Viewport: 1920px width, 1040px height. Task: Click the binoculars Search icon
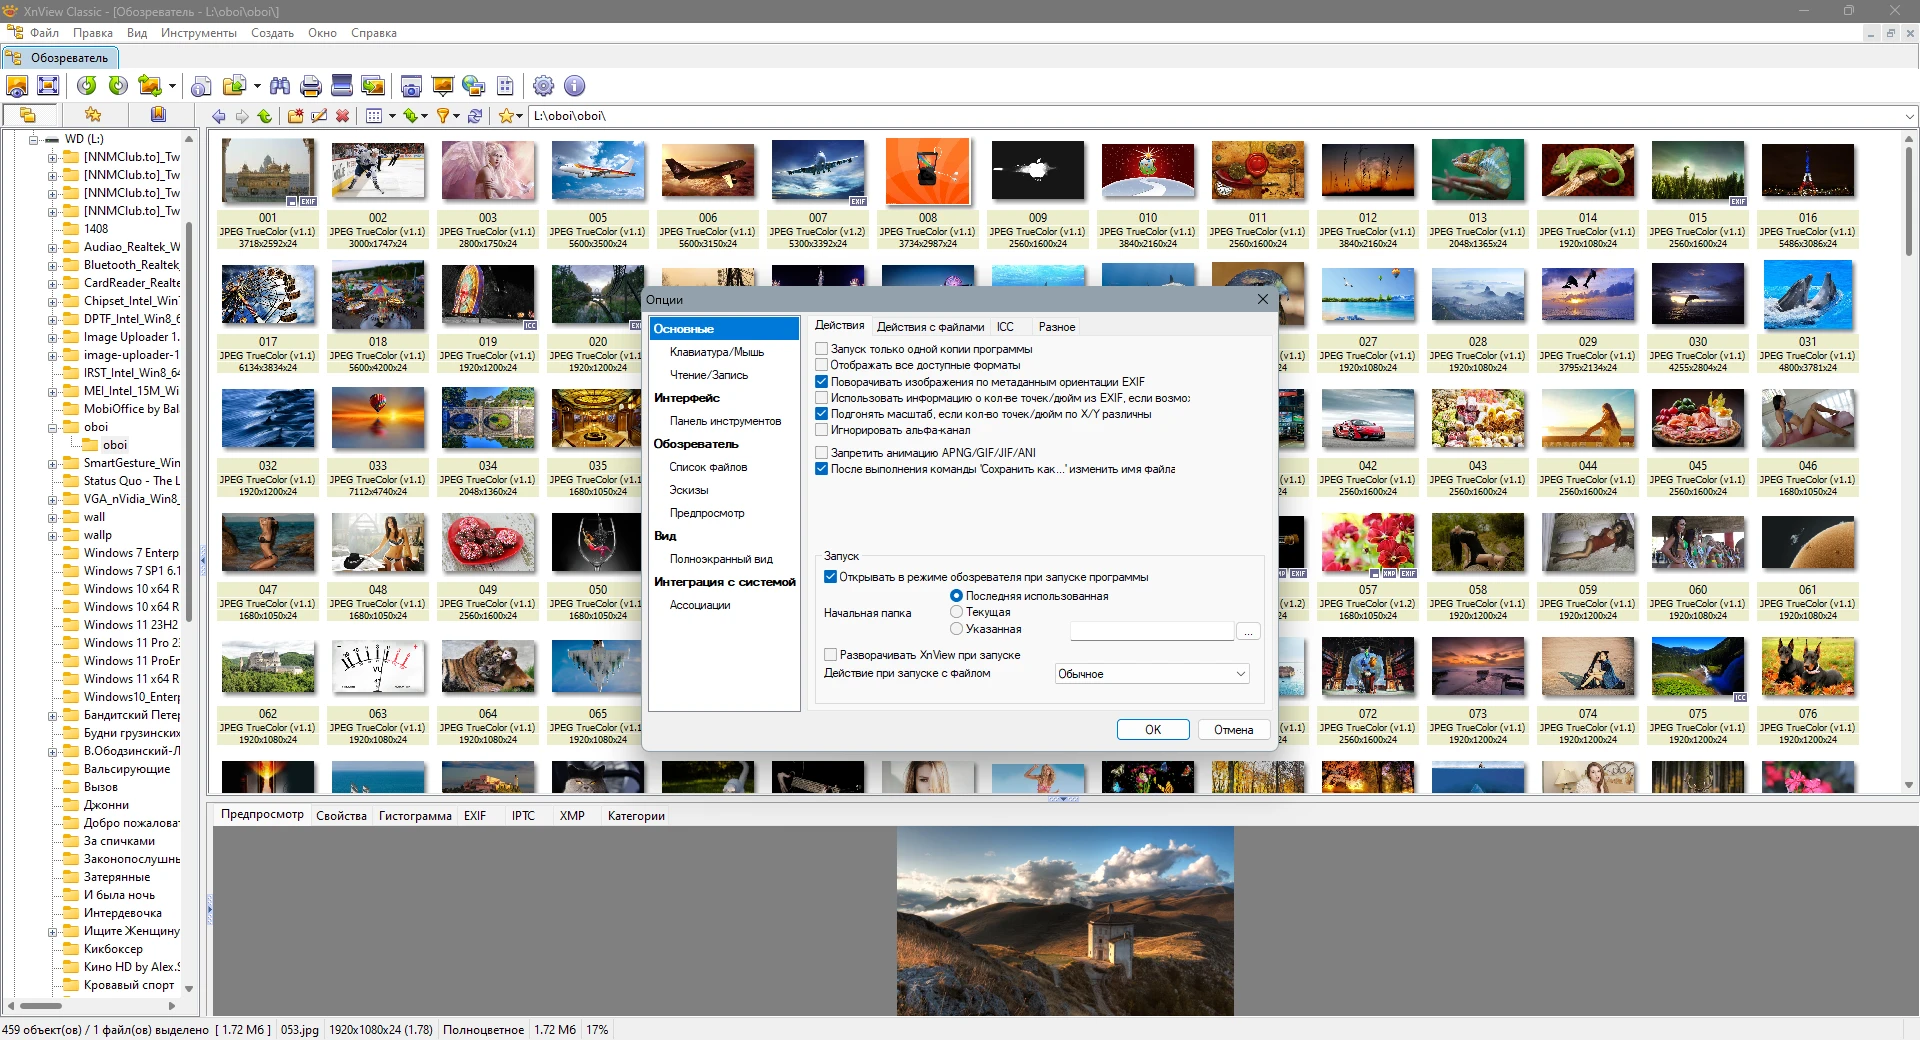pyautogui.click(x=280, y=86)
